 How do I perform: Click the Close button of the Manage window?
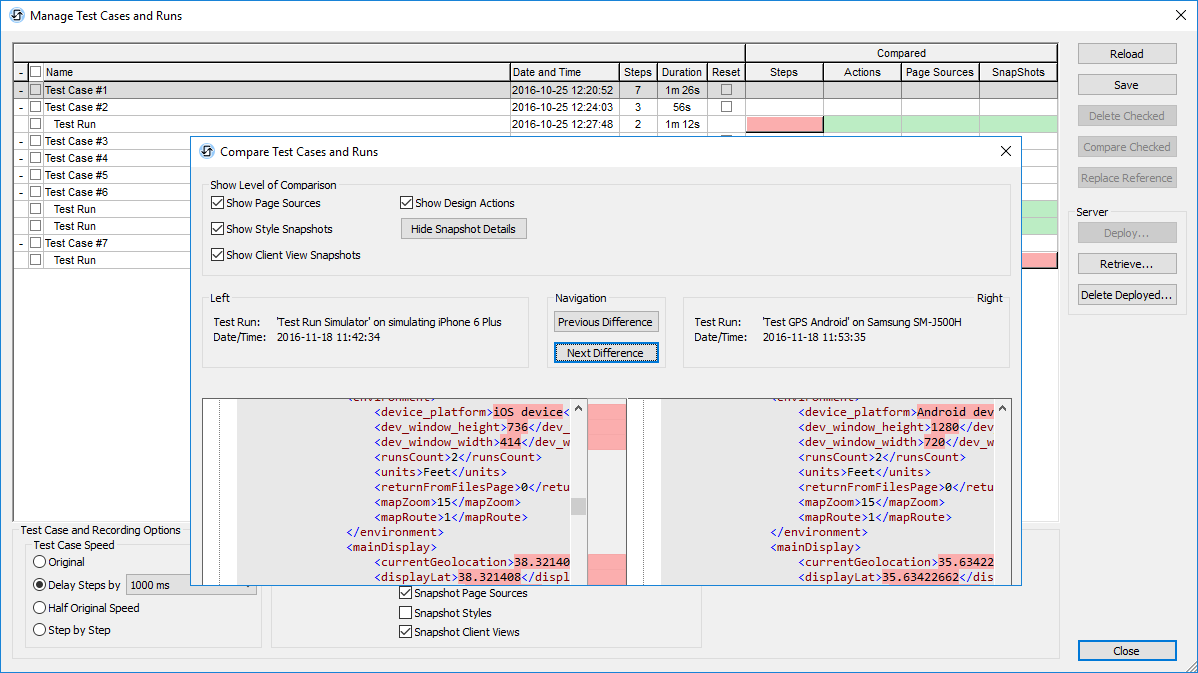click(x=1127, y=651)
